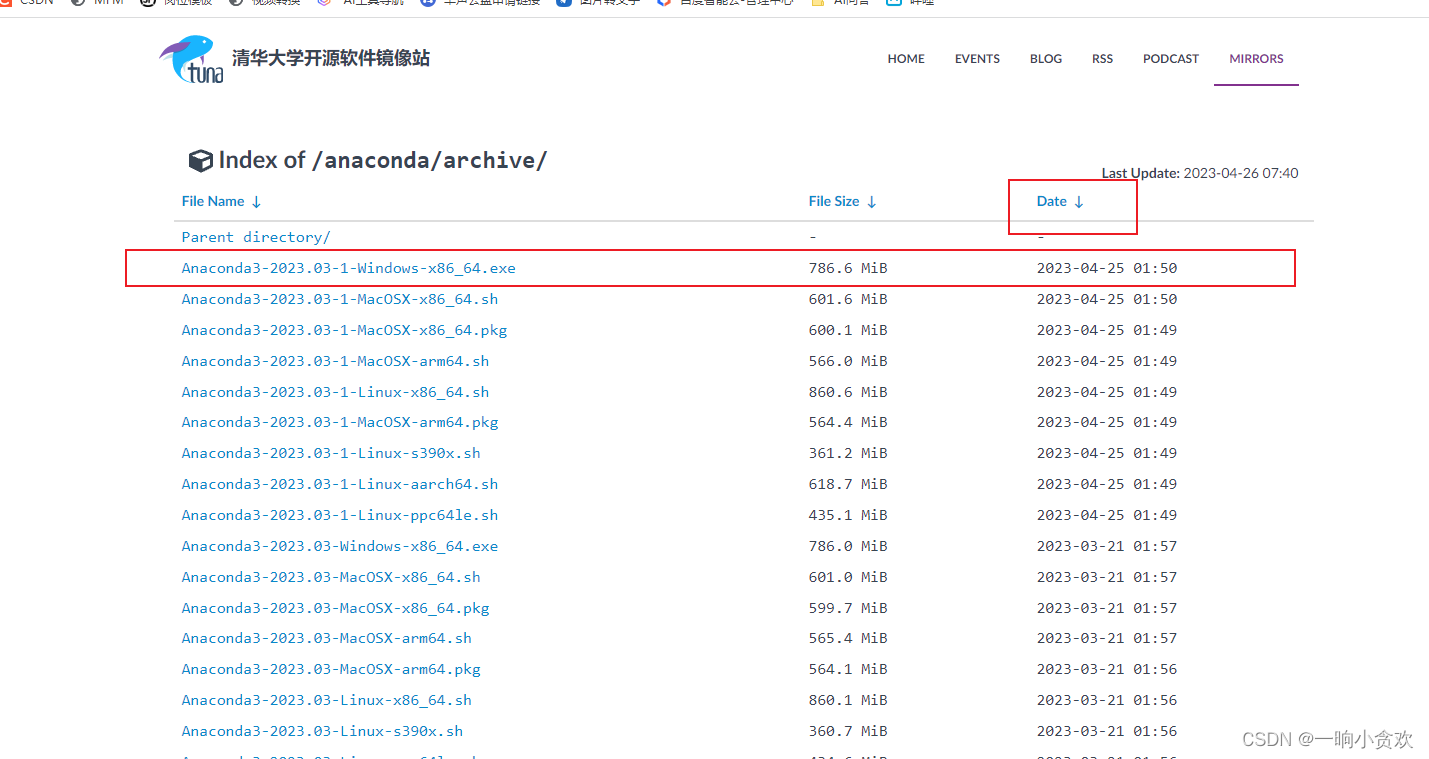Click the 564.4 MiB file size
Viewport: 1429px width, 759px height.
pos(848,422)
